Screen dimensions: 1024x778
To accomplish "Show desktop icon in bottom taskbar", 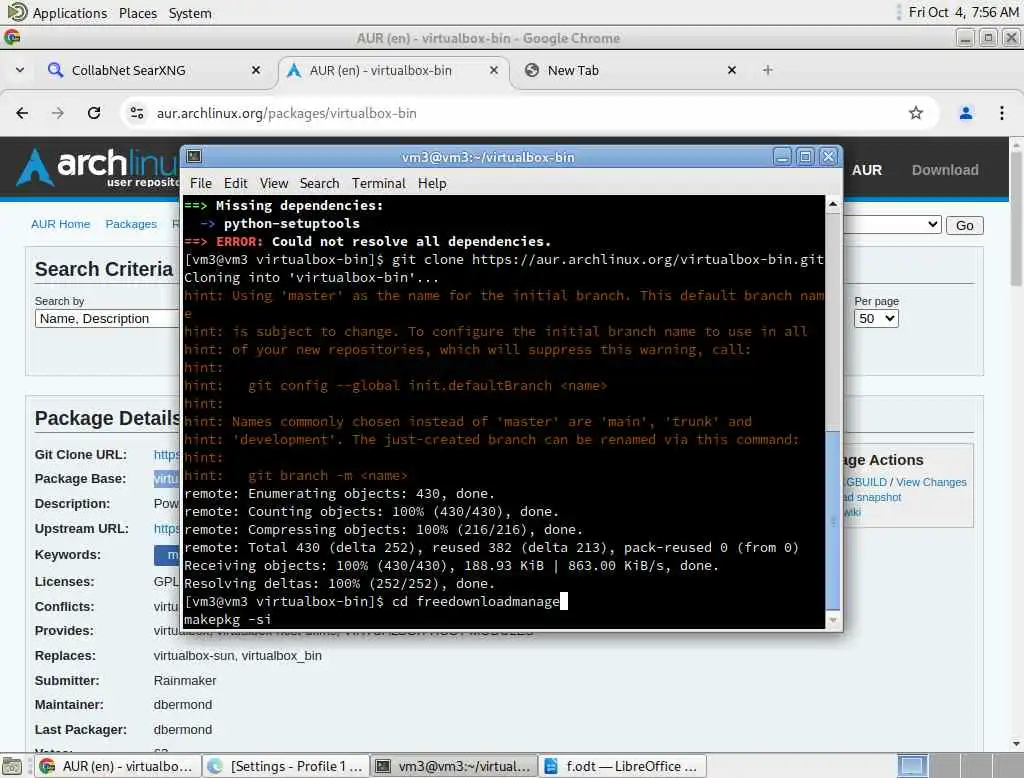I will point(12,766).
